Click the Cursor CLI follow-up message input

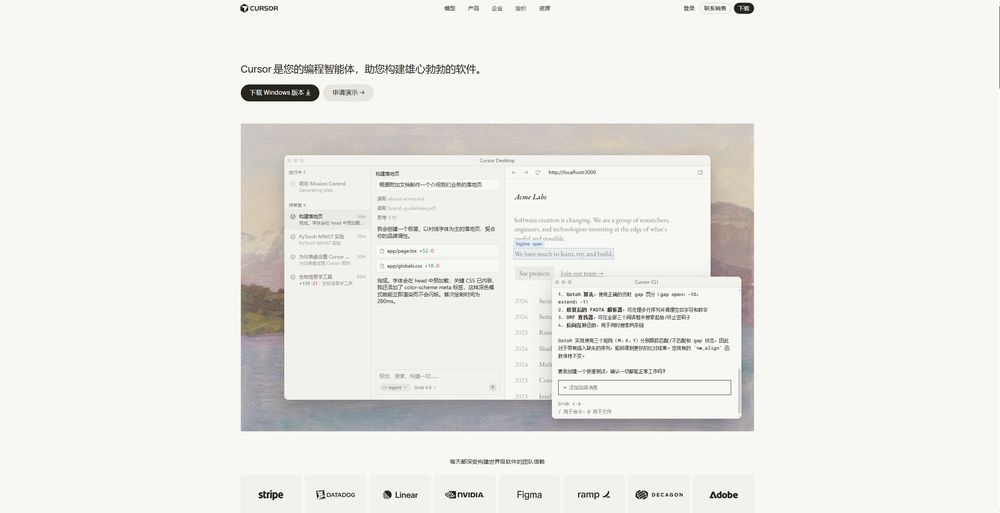[x=644, y=387]
